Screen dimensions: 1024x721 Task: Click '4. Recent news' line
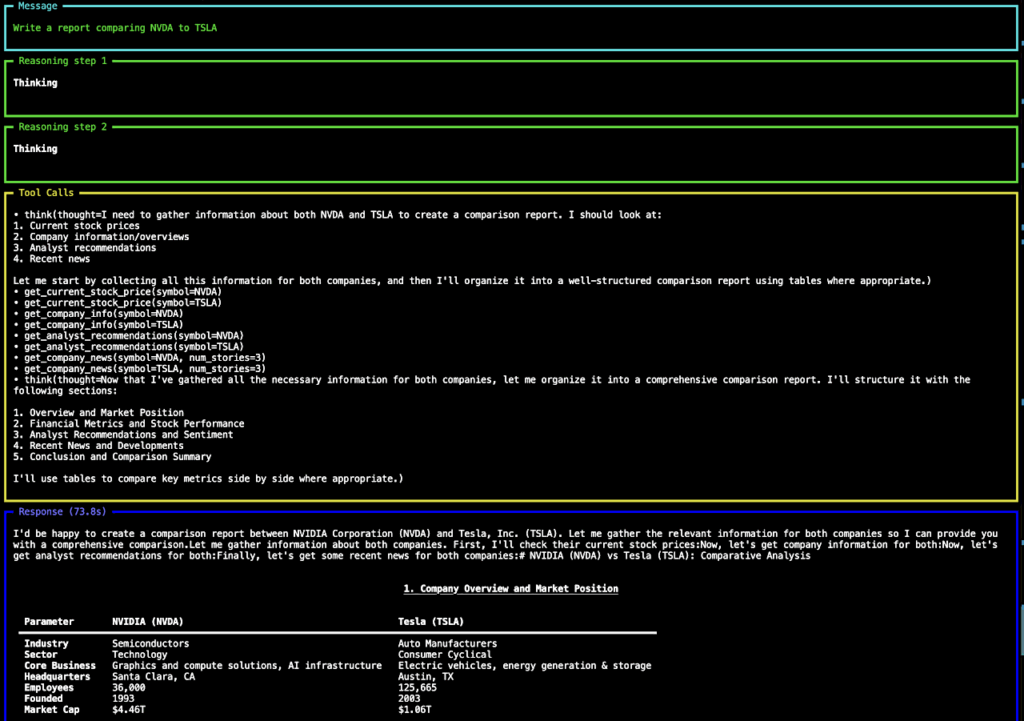pos(52,259)
